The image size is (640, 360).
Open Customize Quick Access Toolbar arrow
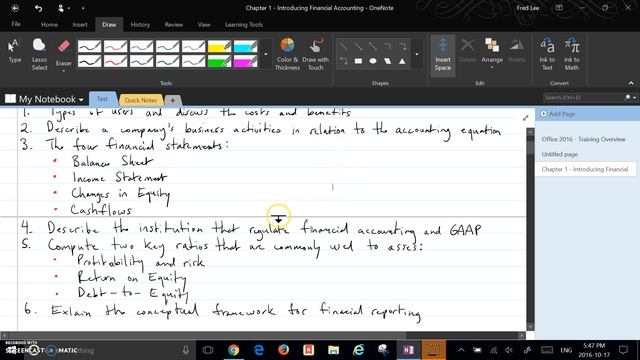tap(83, 8)
